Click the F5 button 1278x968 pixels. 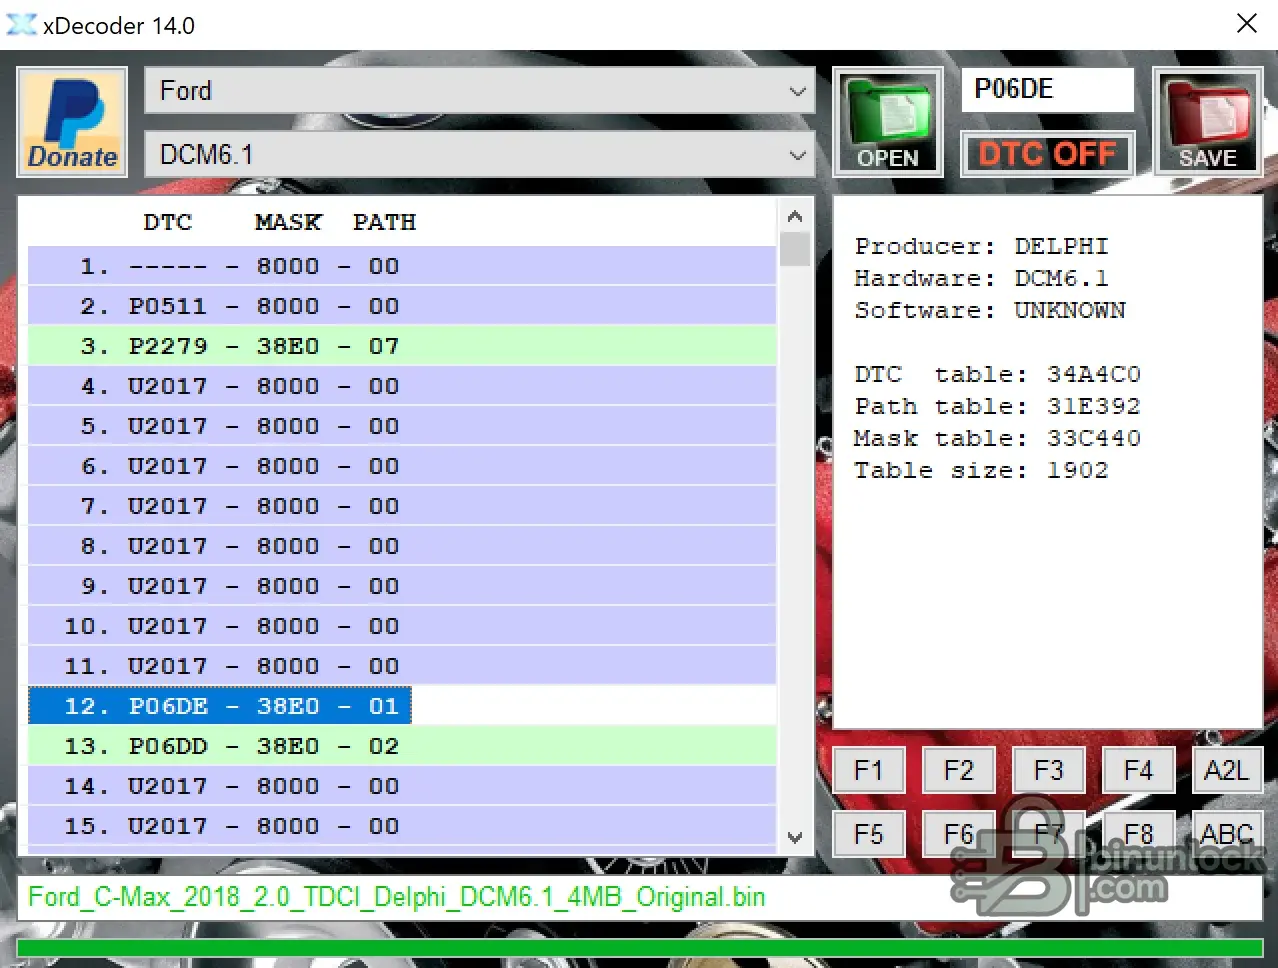[x=868, y=834]
